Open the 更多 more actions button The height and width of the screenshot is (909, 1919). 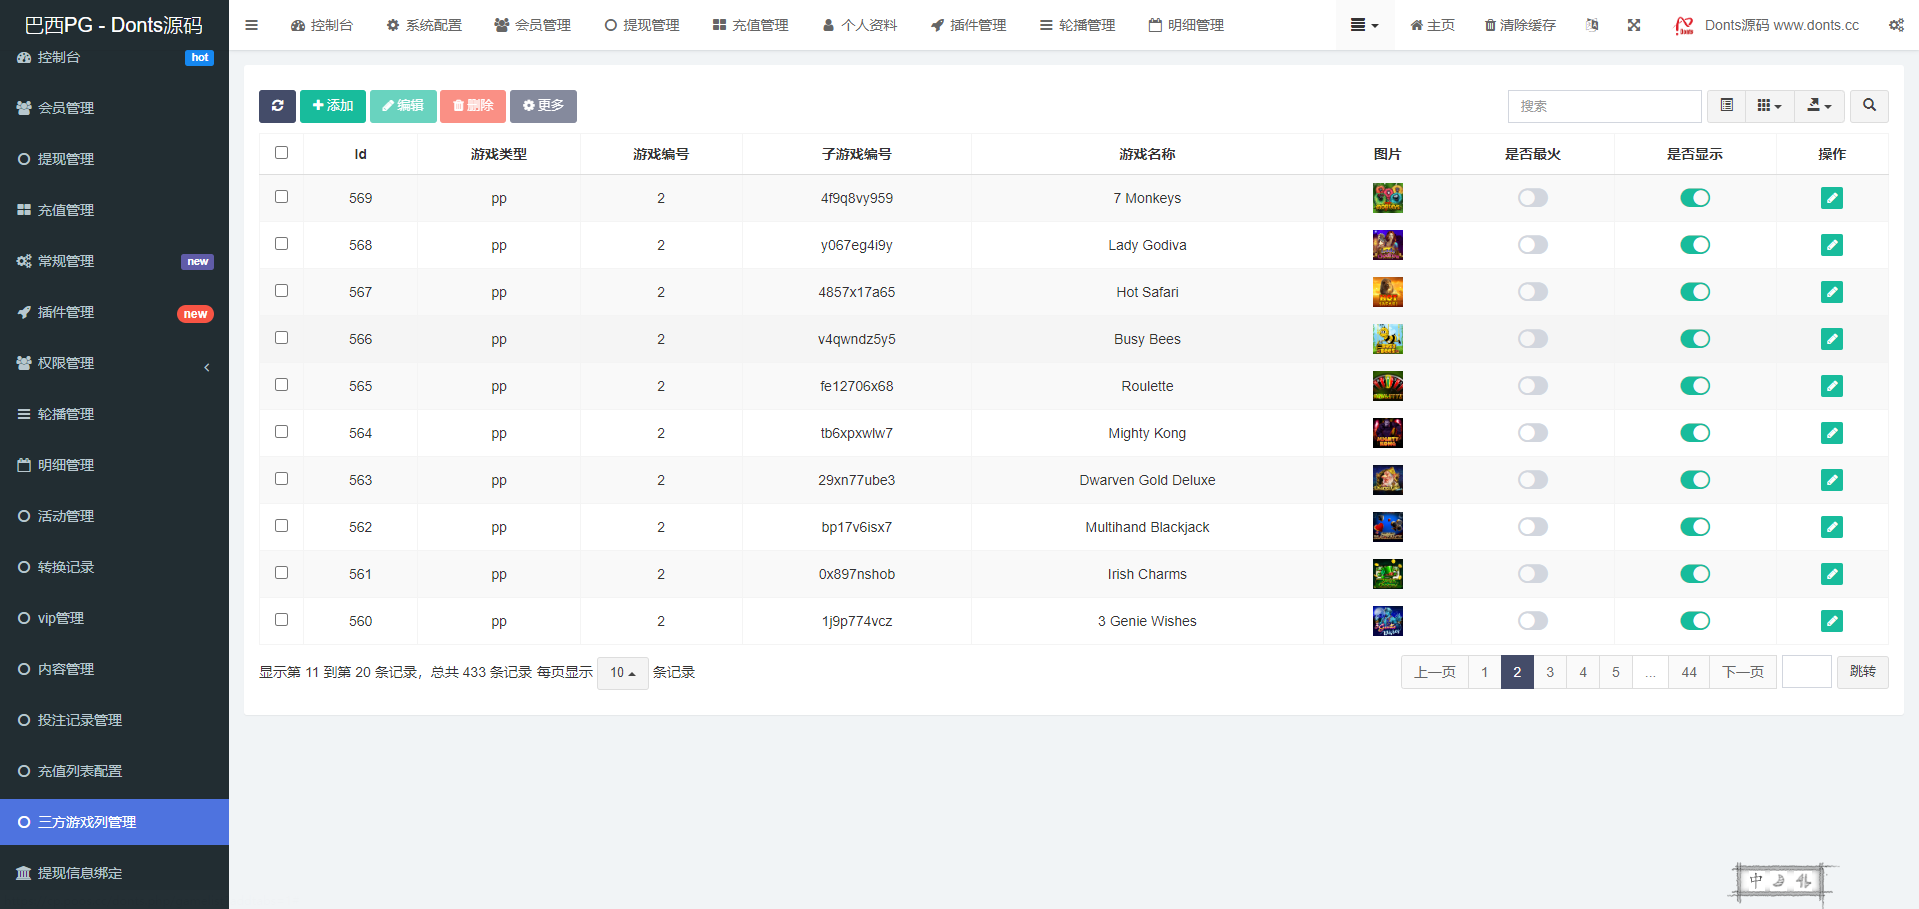coord(543,106)
